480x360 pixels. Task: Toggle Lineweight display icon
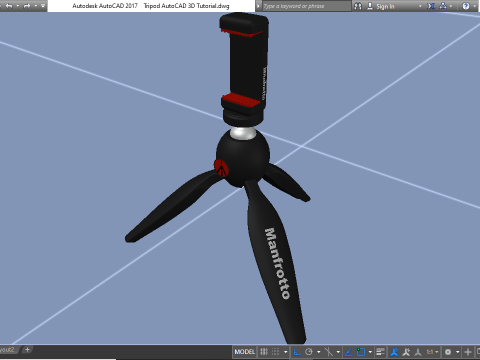380,352
